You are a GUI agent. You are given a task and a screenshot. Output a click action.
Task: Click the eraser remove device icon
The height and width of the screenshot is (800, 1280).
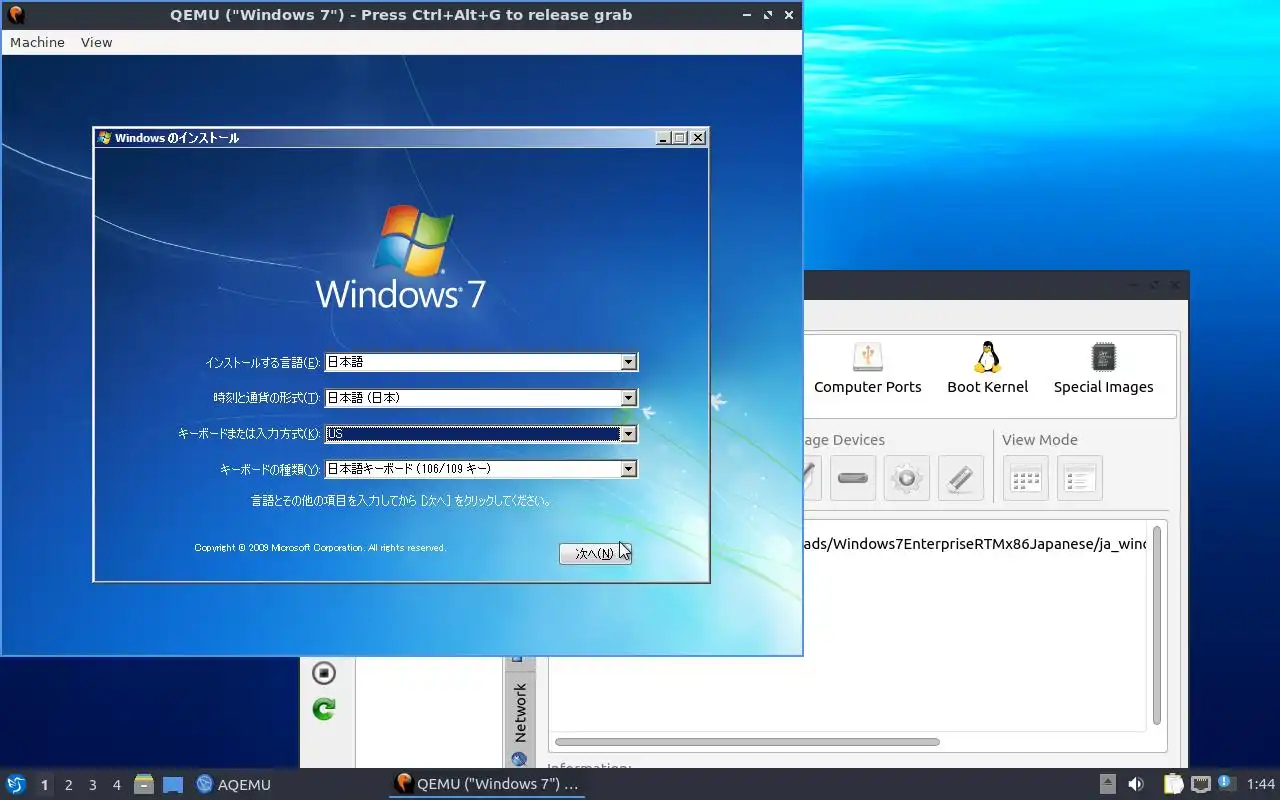[x=960, y=478]
